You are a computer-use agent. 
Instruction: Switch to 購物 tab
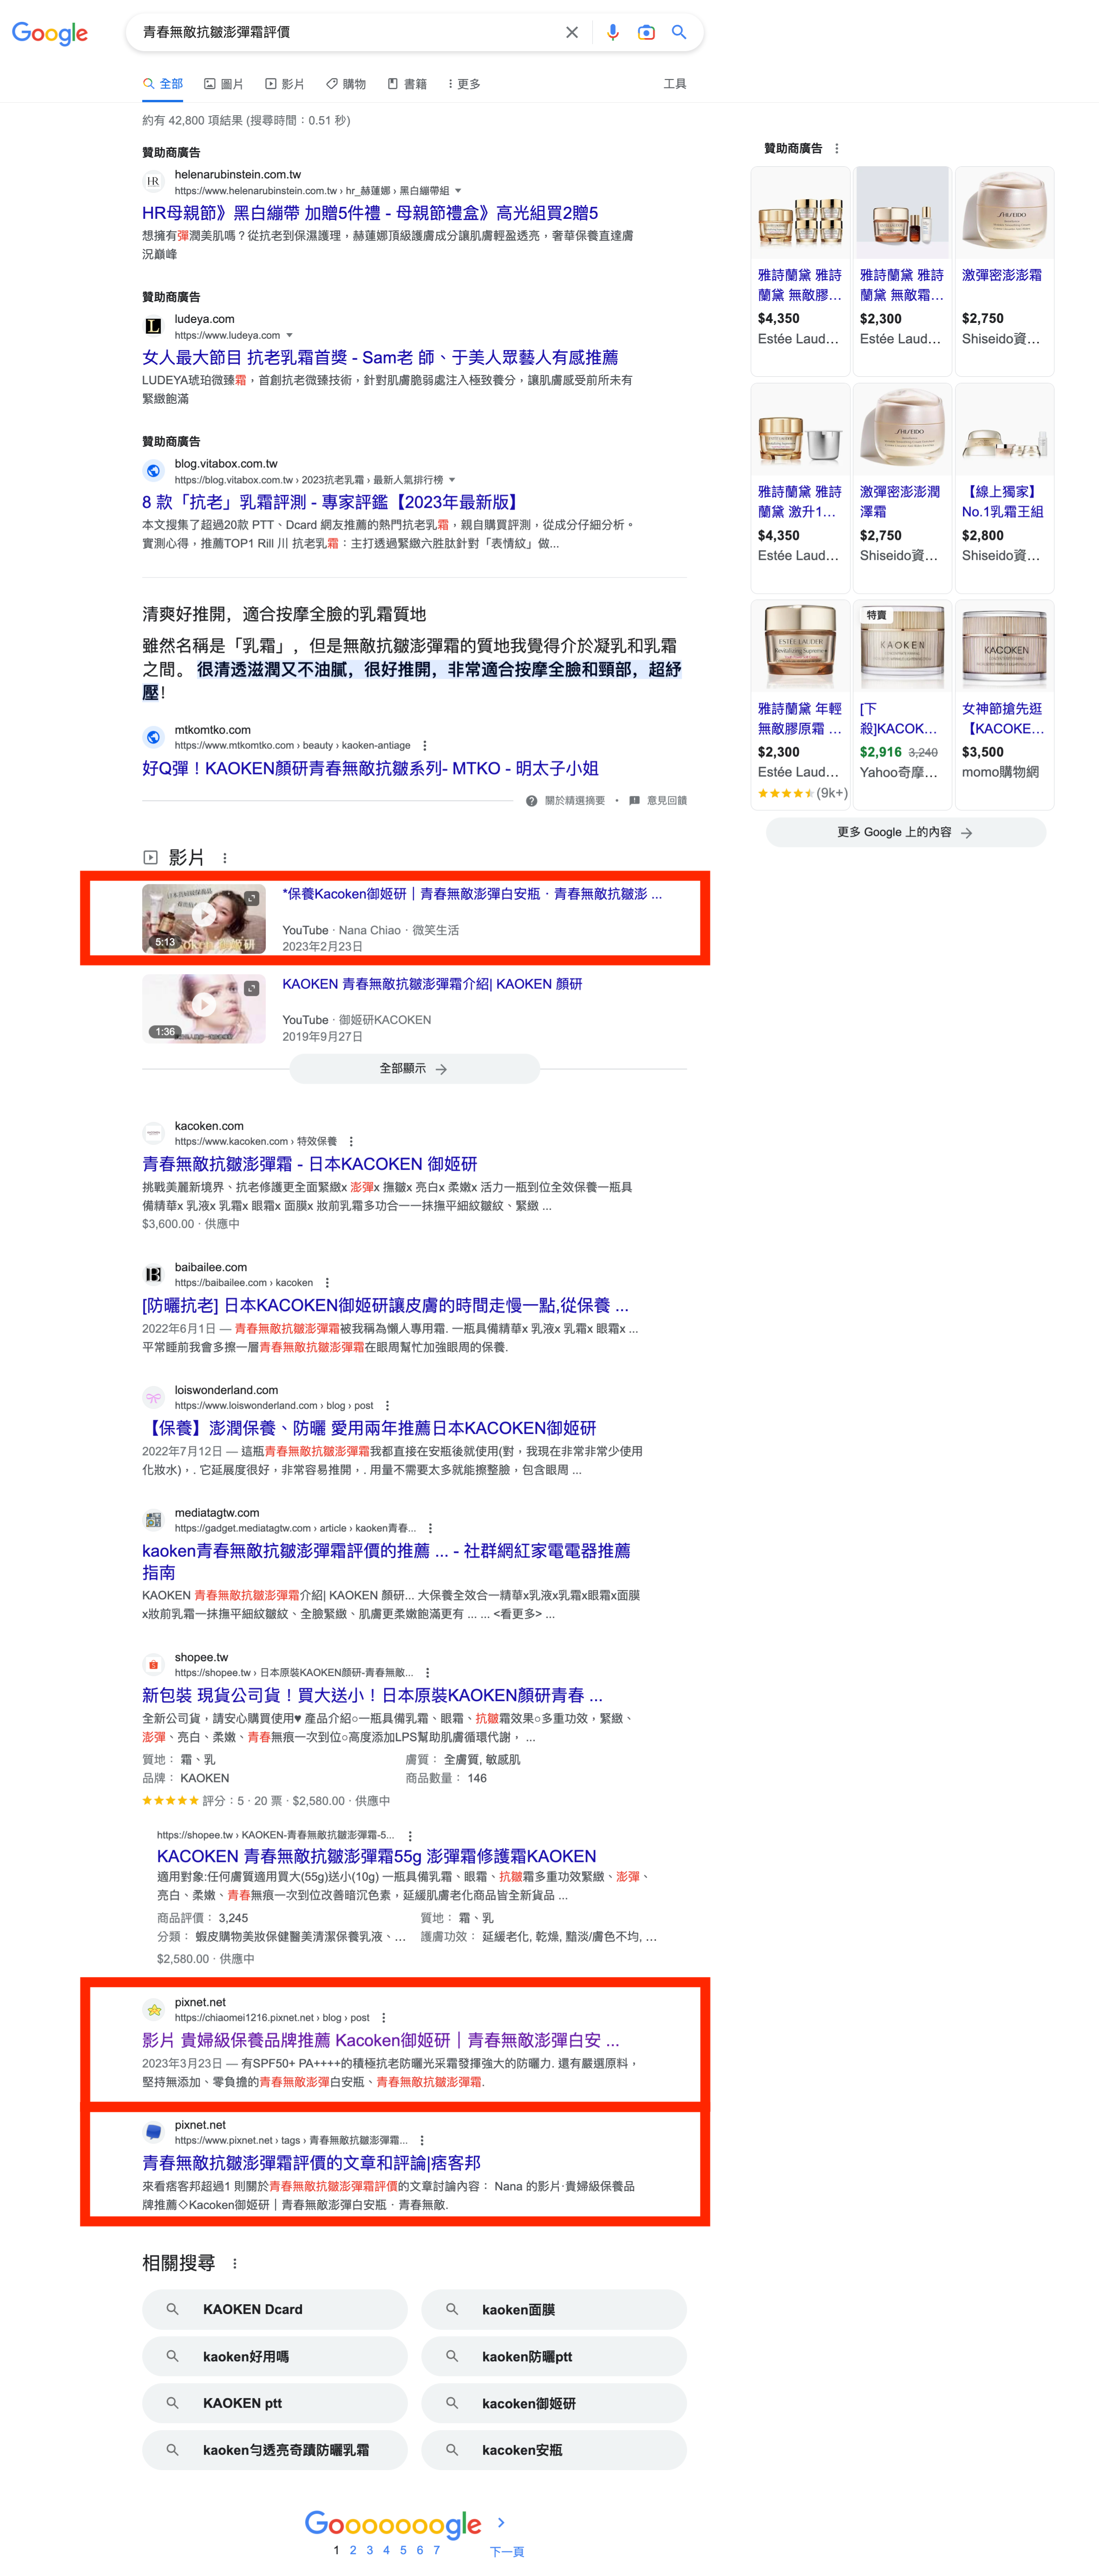[346, 84]
